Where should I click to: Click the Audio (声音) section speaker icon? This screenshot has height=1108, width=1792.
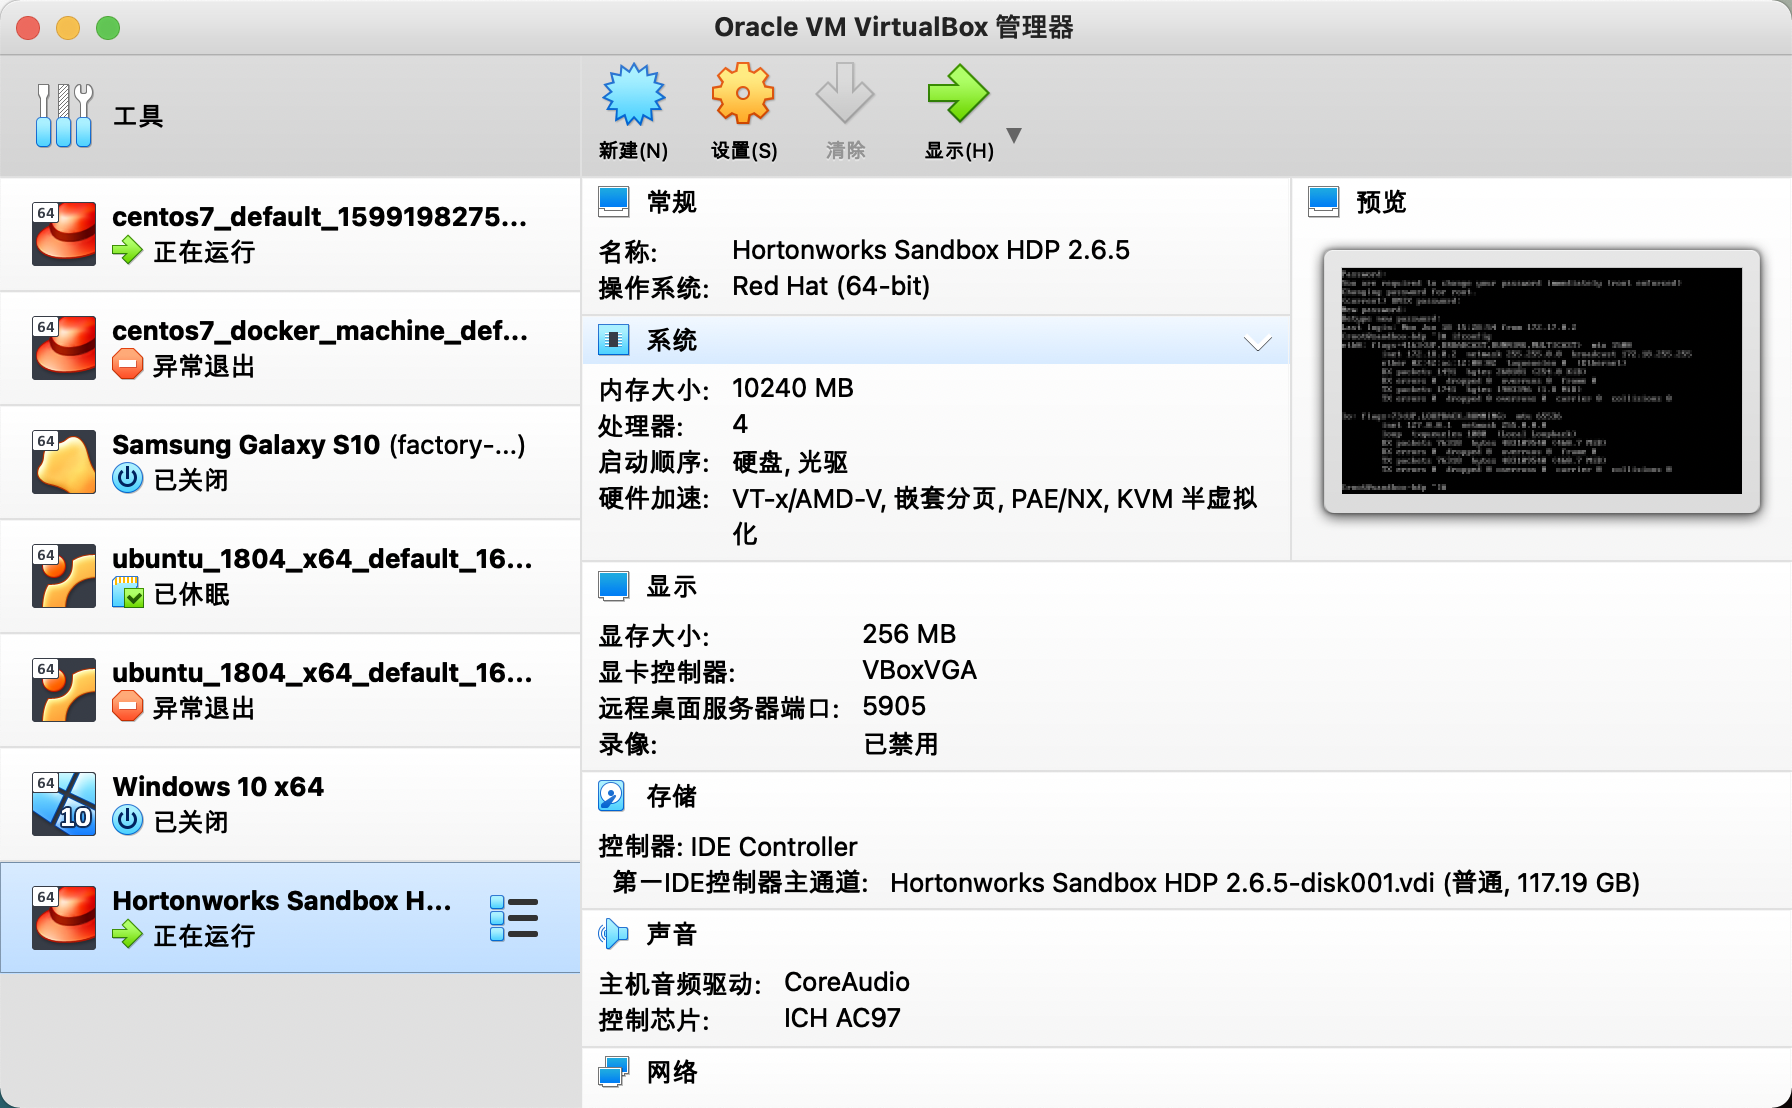[613, 934]
